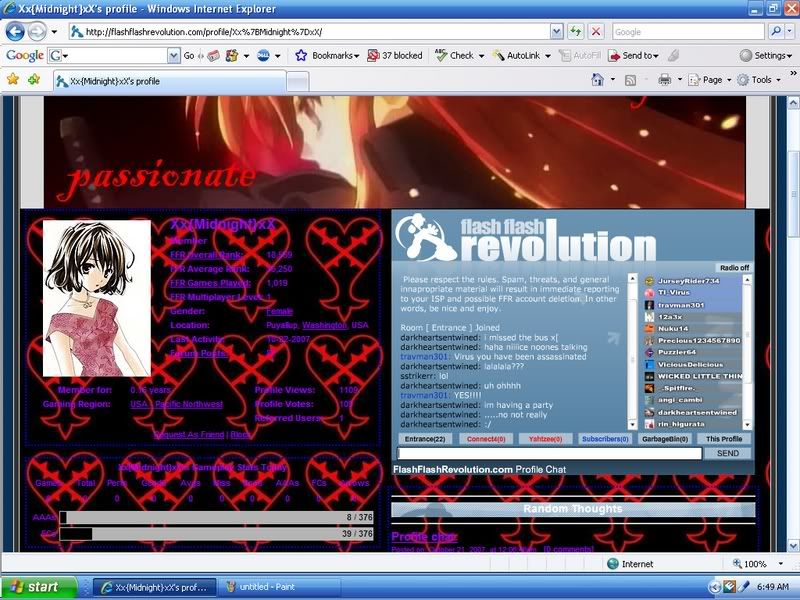Click the chat message input field
Screen dimensions: 800x600
[549, 453]
